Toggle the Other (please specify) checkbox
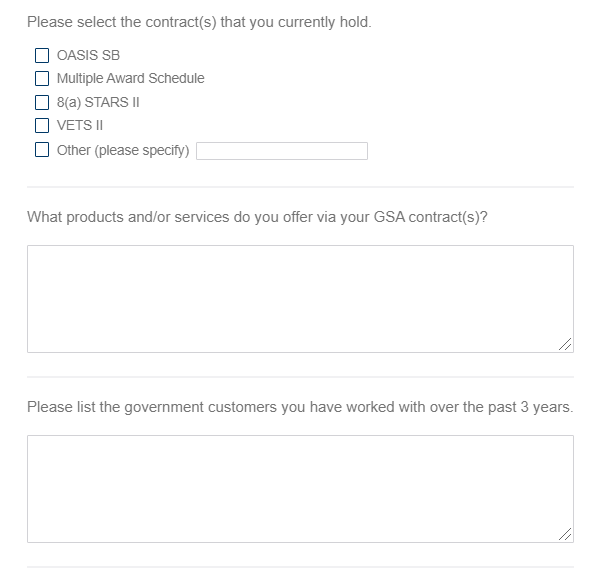 (42, 151)
